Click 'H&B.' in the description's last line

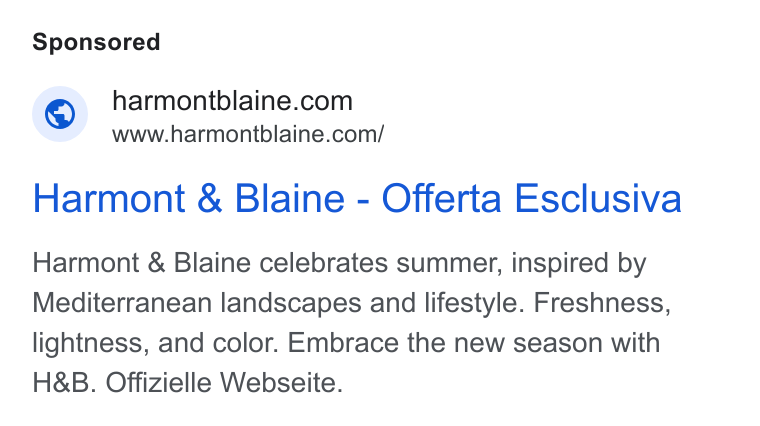click(64, 382)
